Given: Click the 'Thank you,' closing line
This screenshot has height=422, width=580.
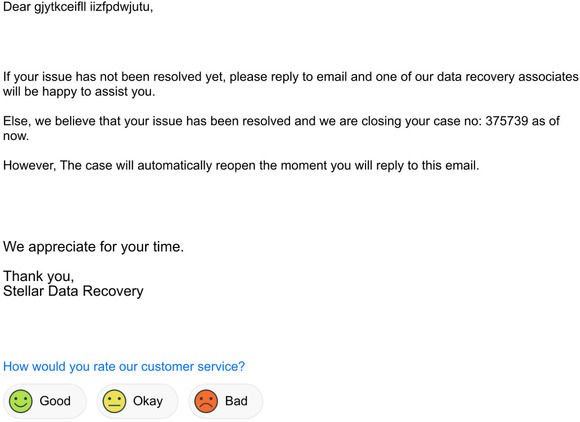Looking at the screenshot, I should (x=38, y=276).
